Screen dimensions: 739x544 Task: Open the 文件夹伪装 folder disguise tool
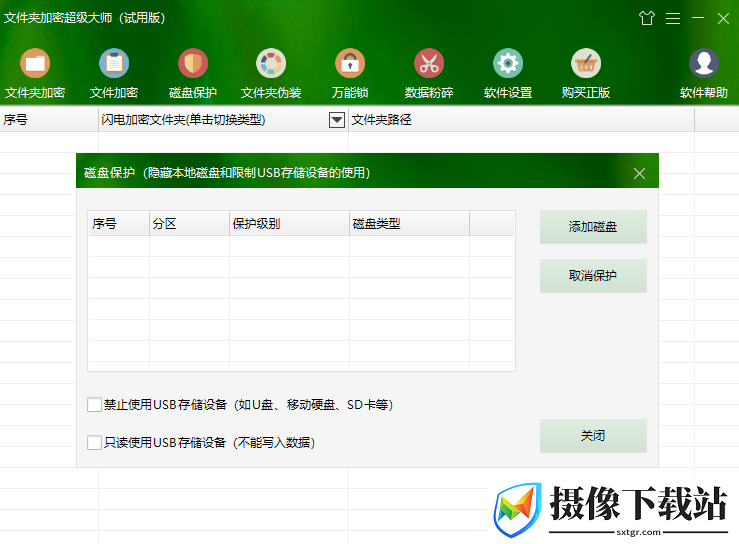271,74
